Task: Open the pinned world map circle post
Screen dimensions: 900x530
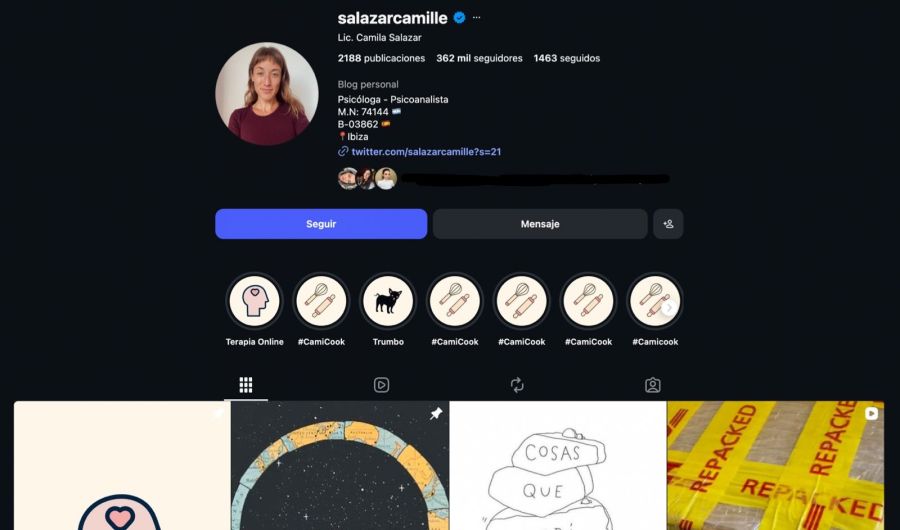Action: (340, 466)
